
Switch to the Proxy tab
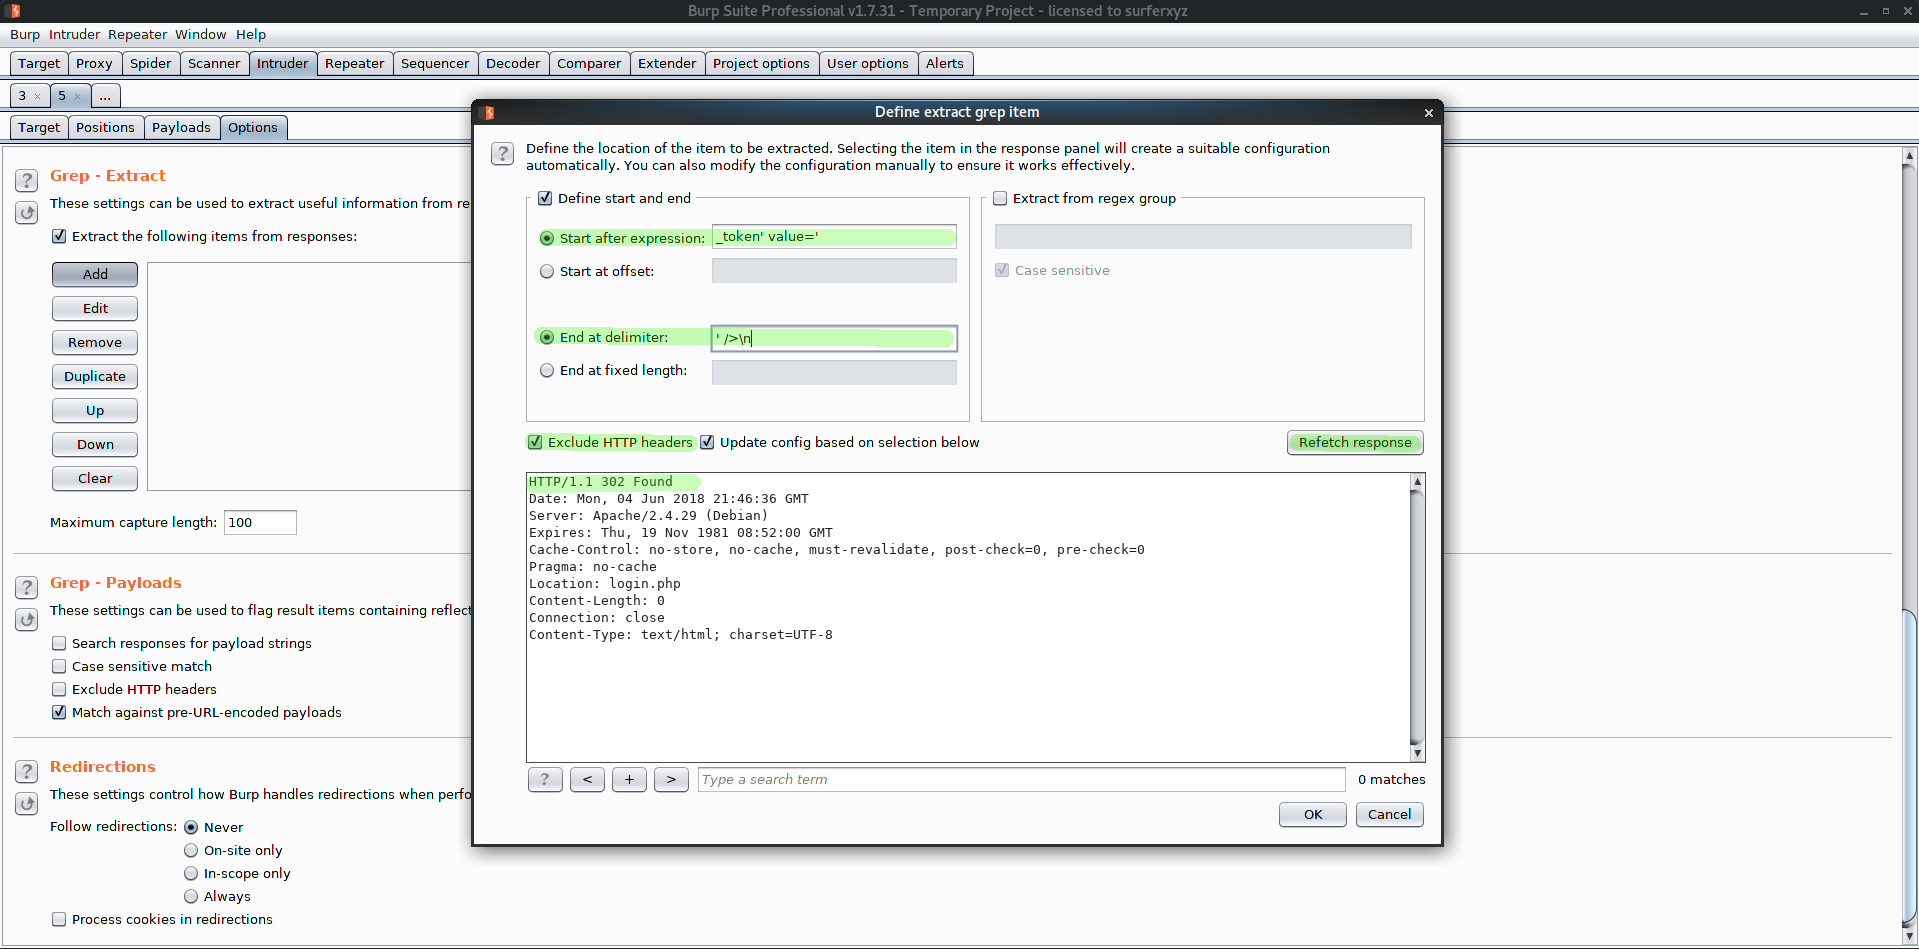(x=94, y=63)
